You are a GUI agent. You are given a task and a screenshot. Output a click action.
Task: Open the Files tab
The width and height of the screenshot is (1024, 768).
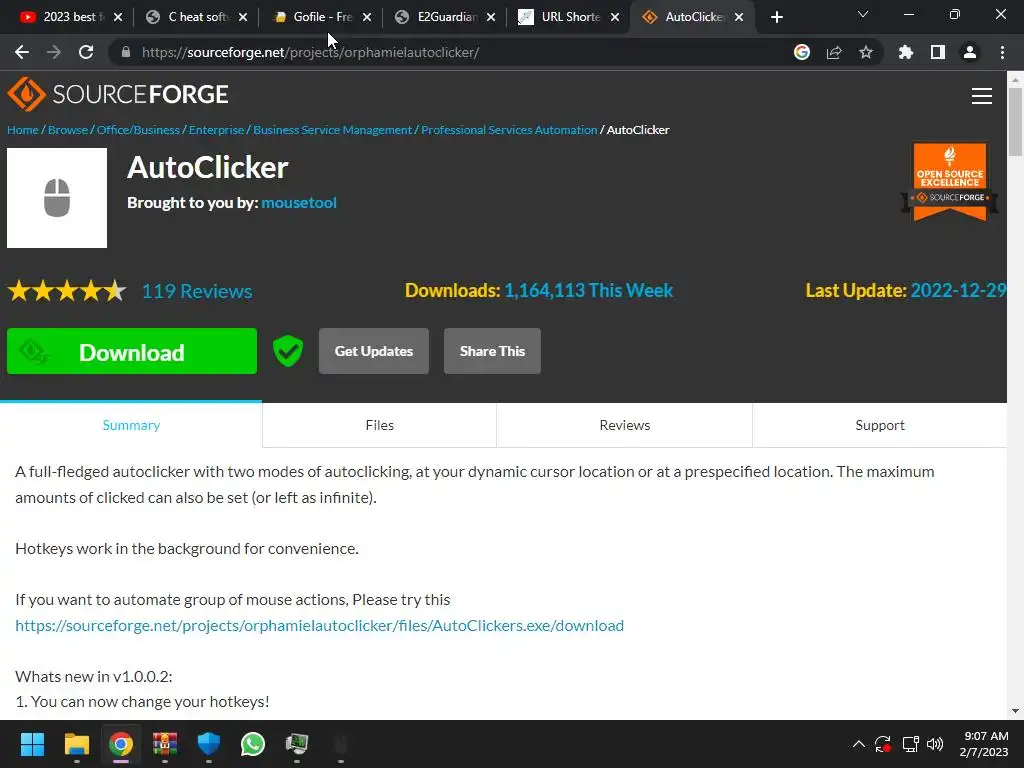coord(379,425)
